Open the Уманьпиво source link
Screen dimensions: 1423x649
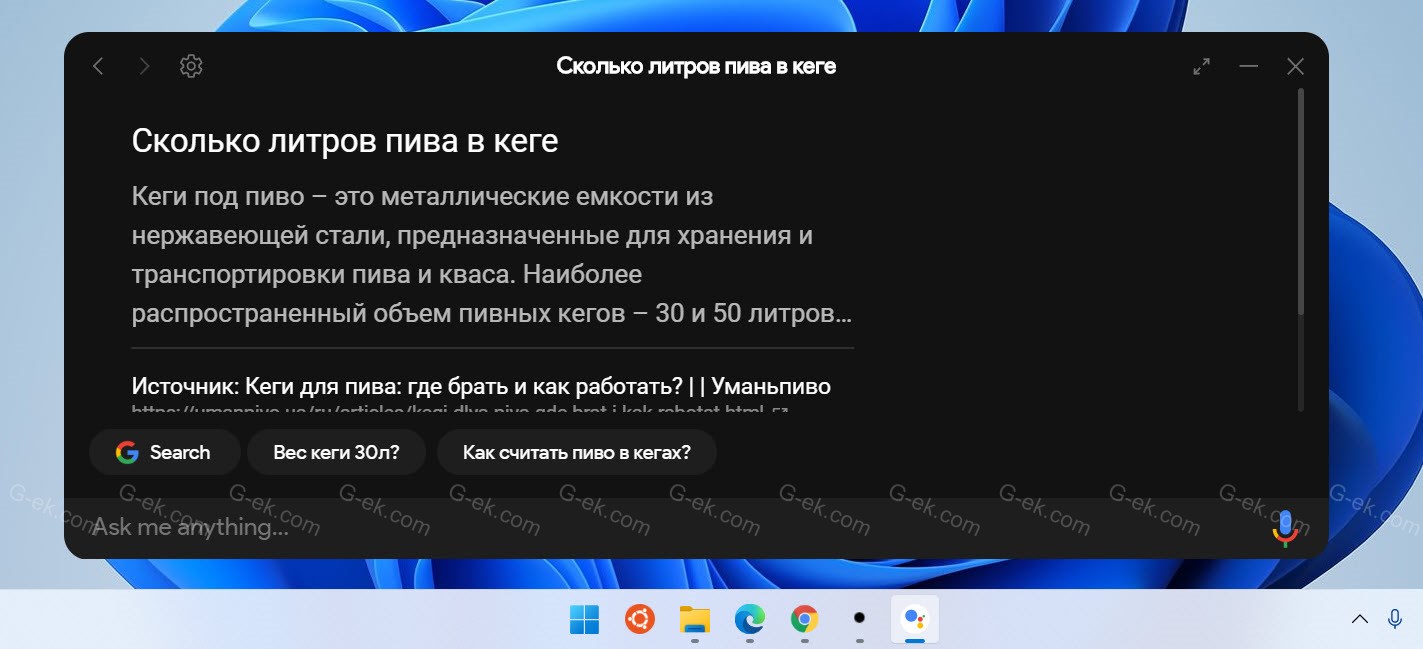coord(481,385)
